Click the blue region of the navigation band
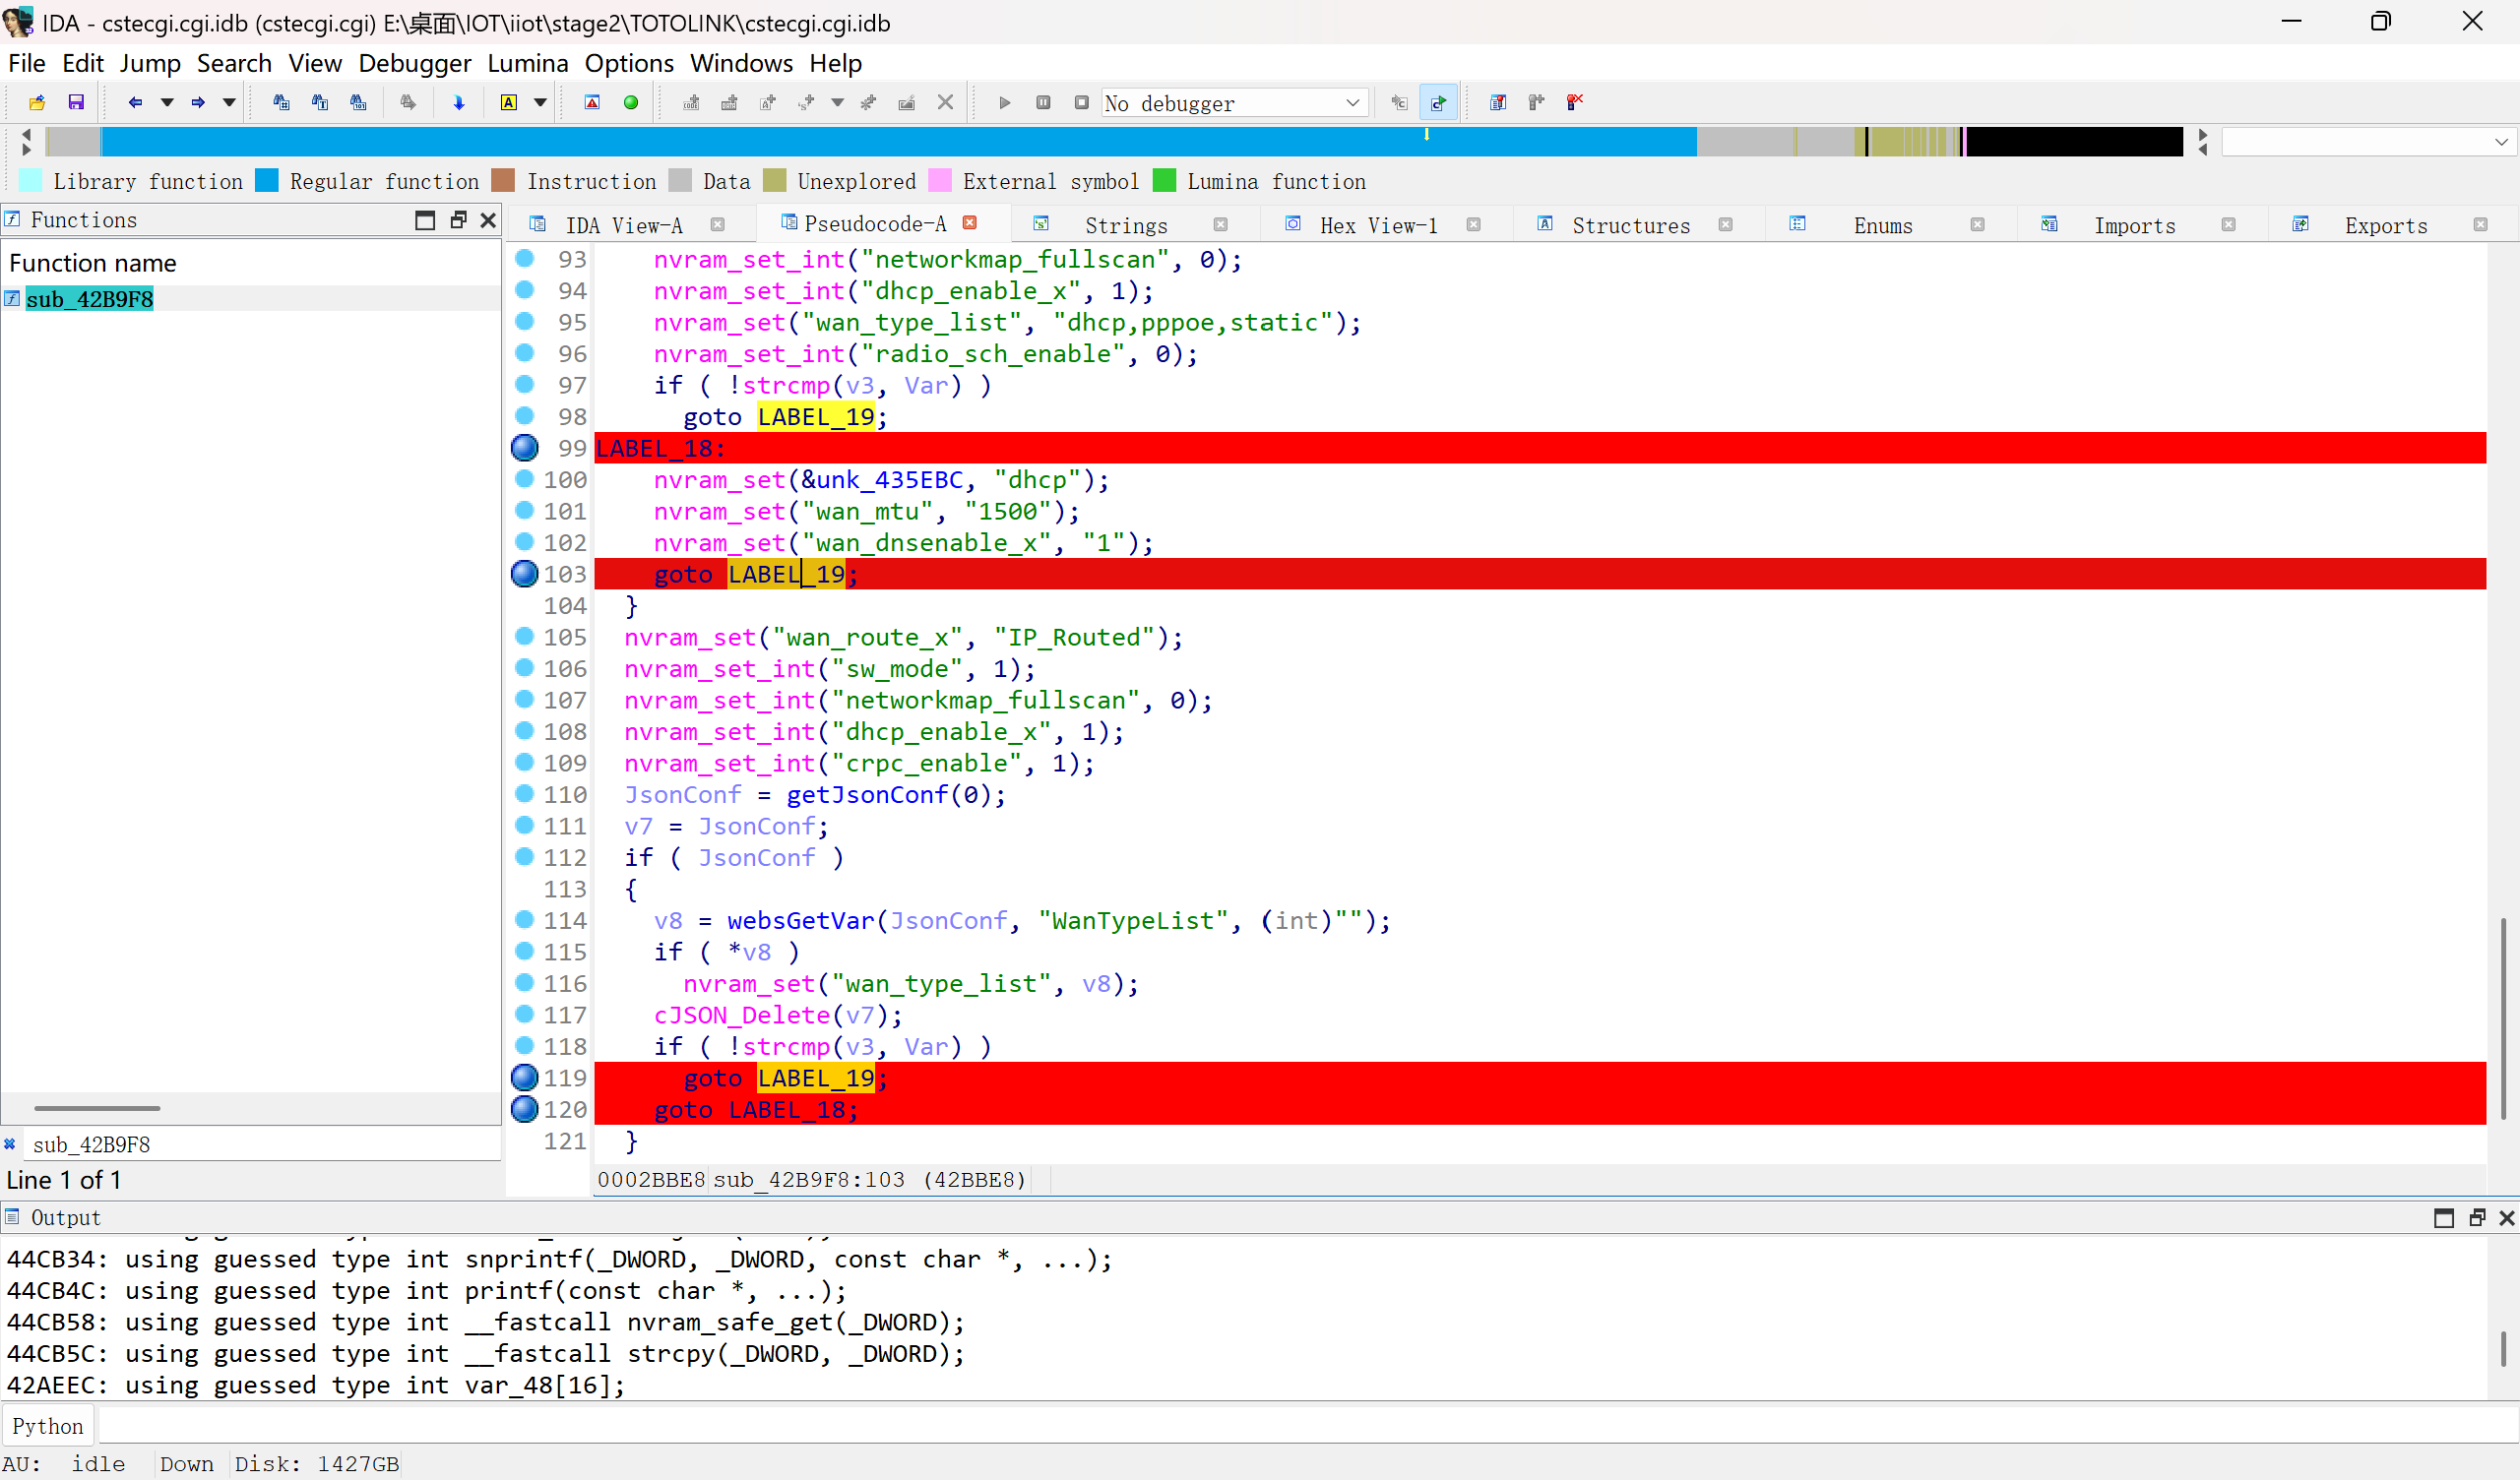 (x=898, y=142)
